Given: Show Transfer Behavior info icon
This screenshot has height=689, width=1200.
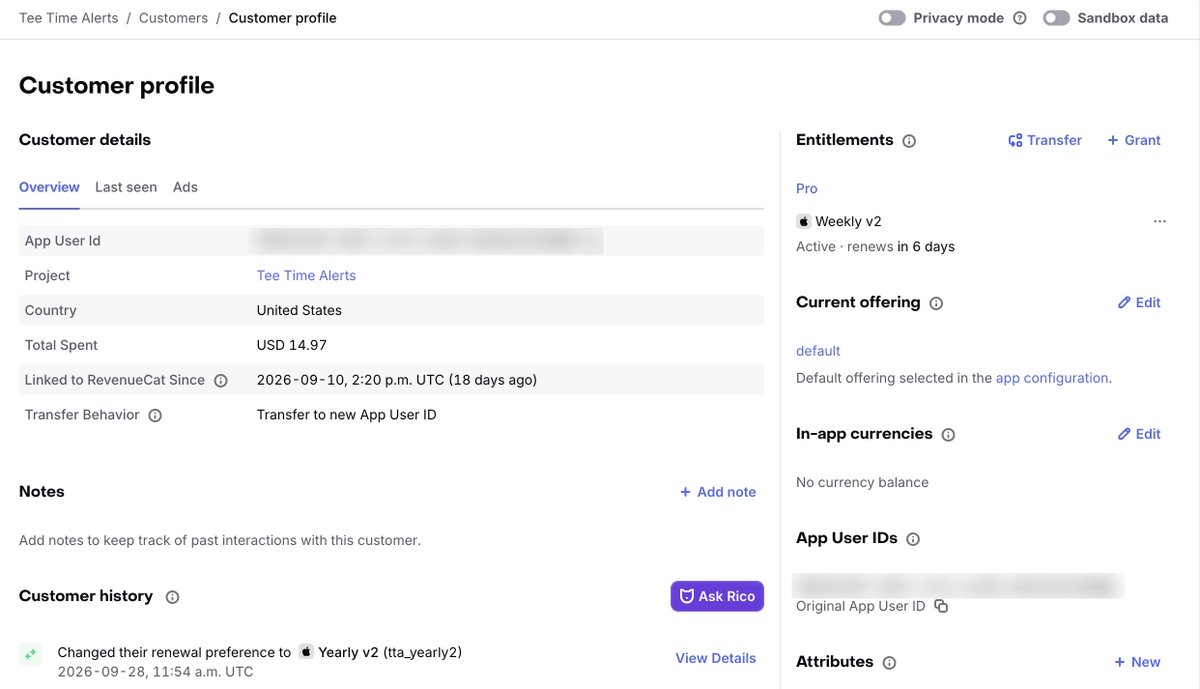Looking at the screenshot, I should (x=155, y=415).
